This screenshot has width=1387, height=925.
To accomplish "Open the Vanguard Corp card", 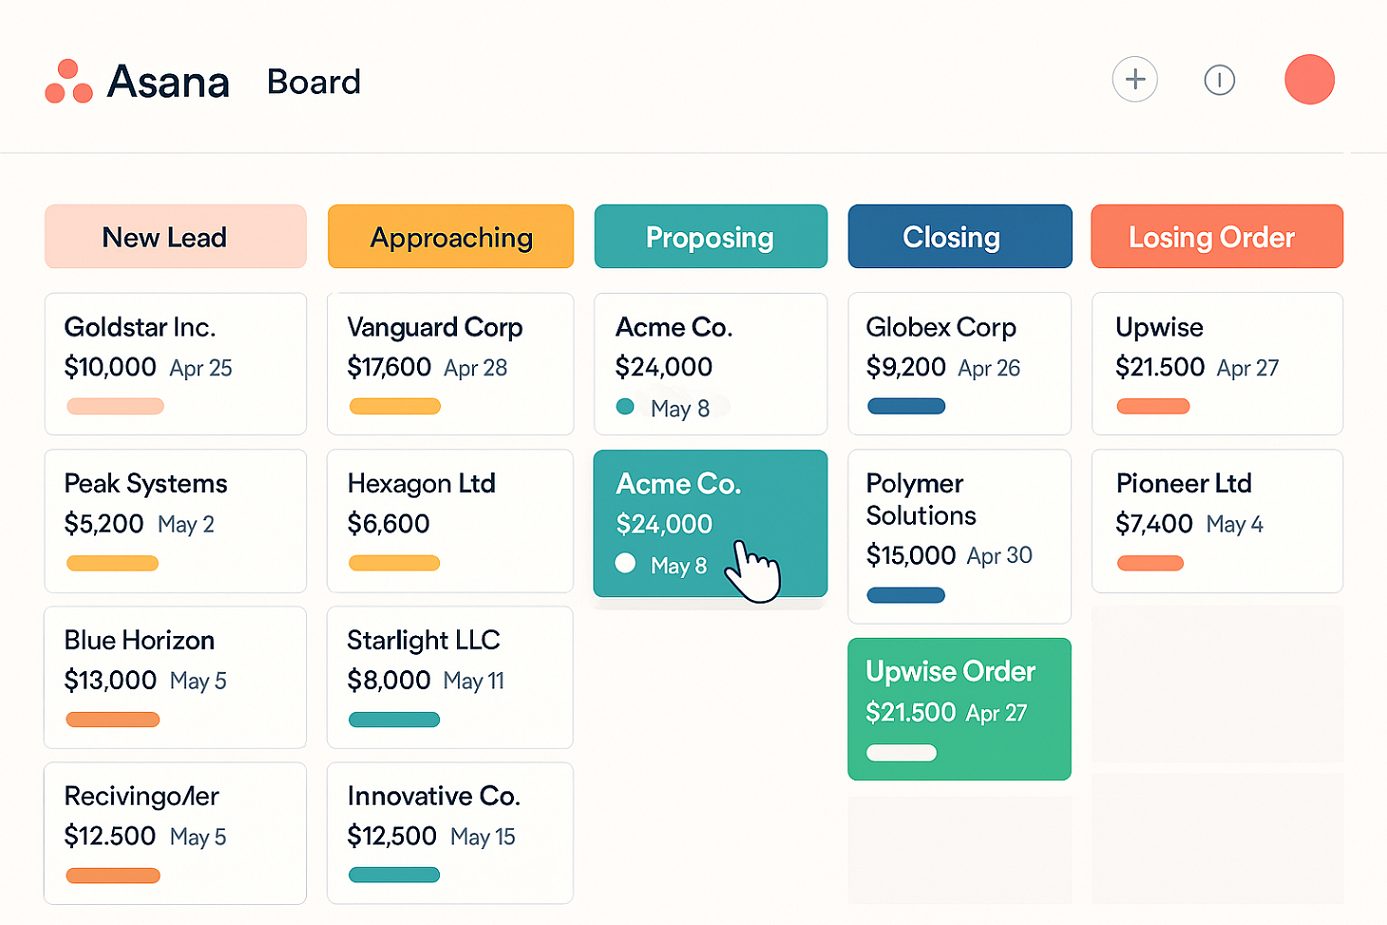I will coord(450,363).
